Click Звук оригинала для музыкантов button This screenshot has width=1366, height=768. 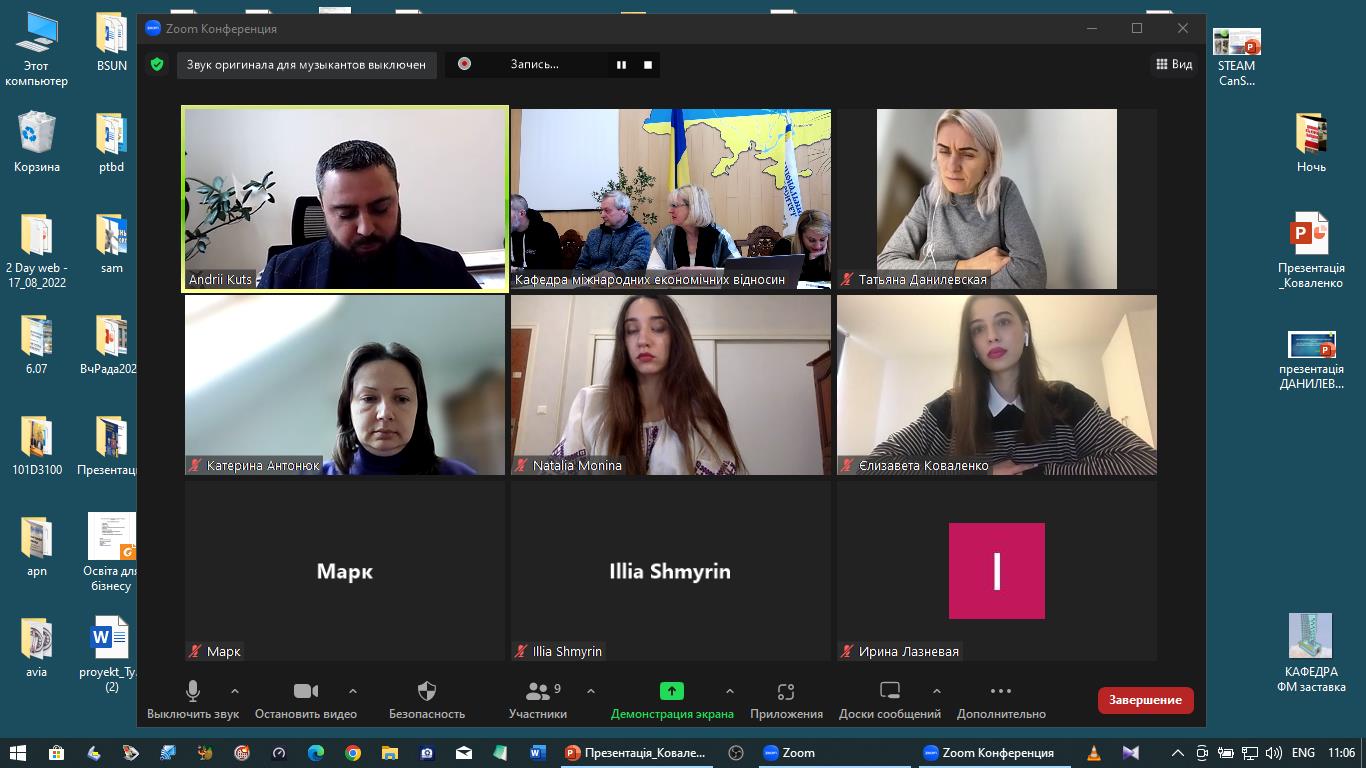tap(306, 64)
